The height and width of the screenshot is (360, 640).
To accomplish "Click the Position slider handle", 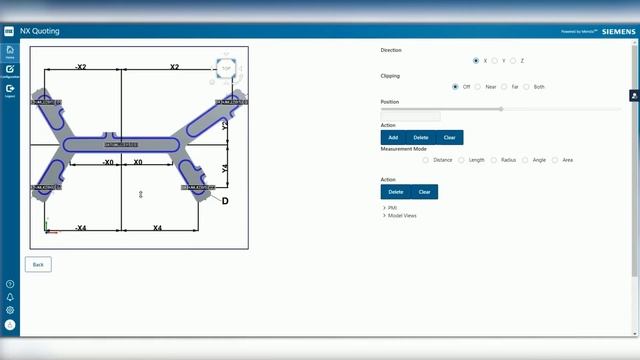I will (x=501, y=109).
